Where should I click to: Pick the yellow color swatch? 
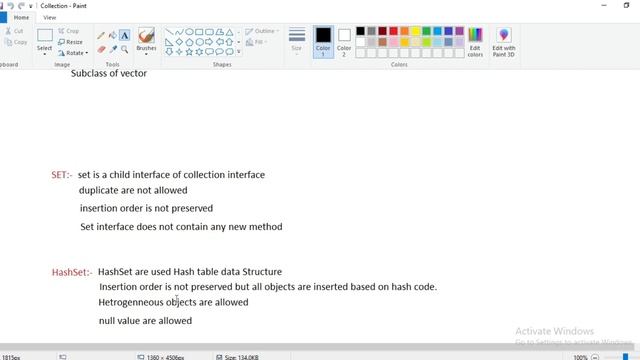point(416,31)
